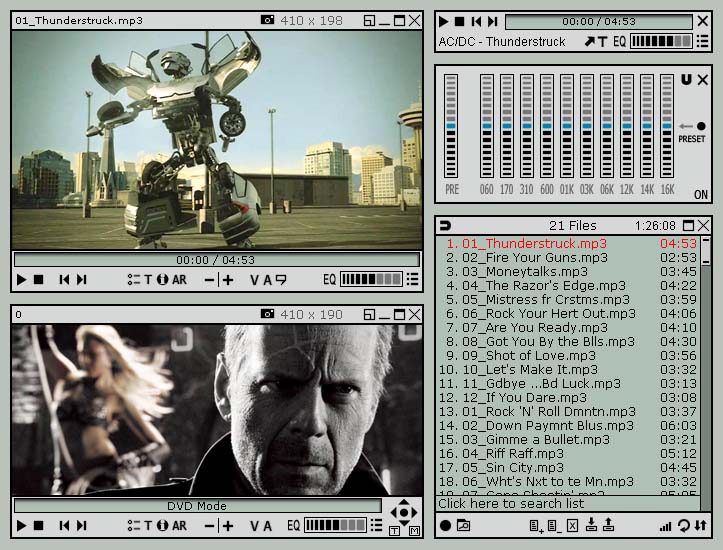The width and height of the screenshot is (723, 550).
Task: Seek on the 00:00 / 04:53 bar in video window
Action: pyautogui.click(x=216, y=260)
